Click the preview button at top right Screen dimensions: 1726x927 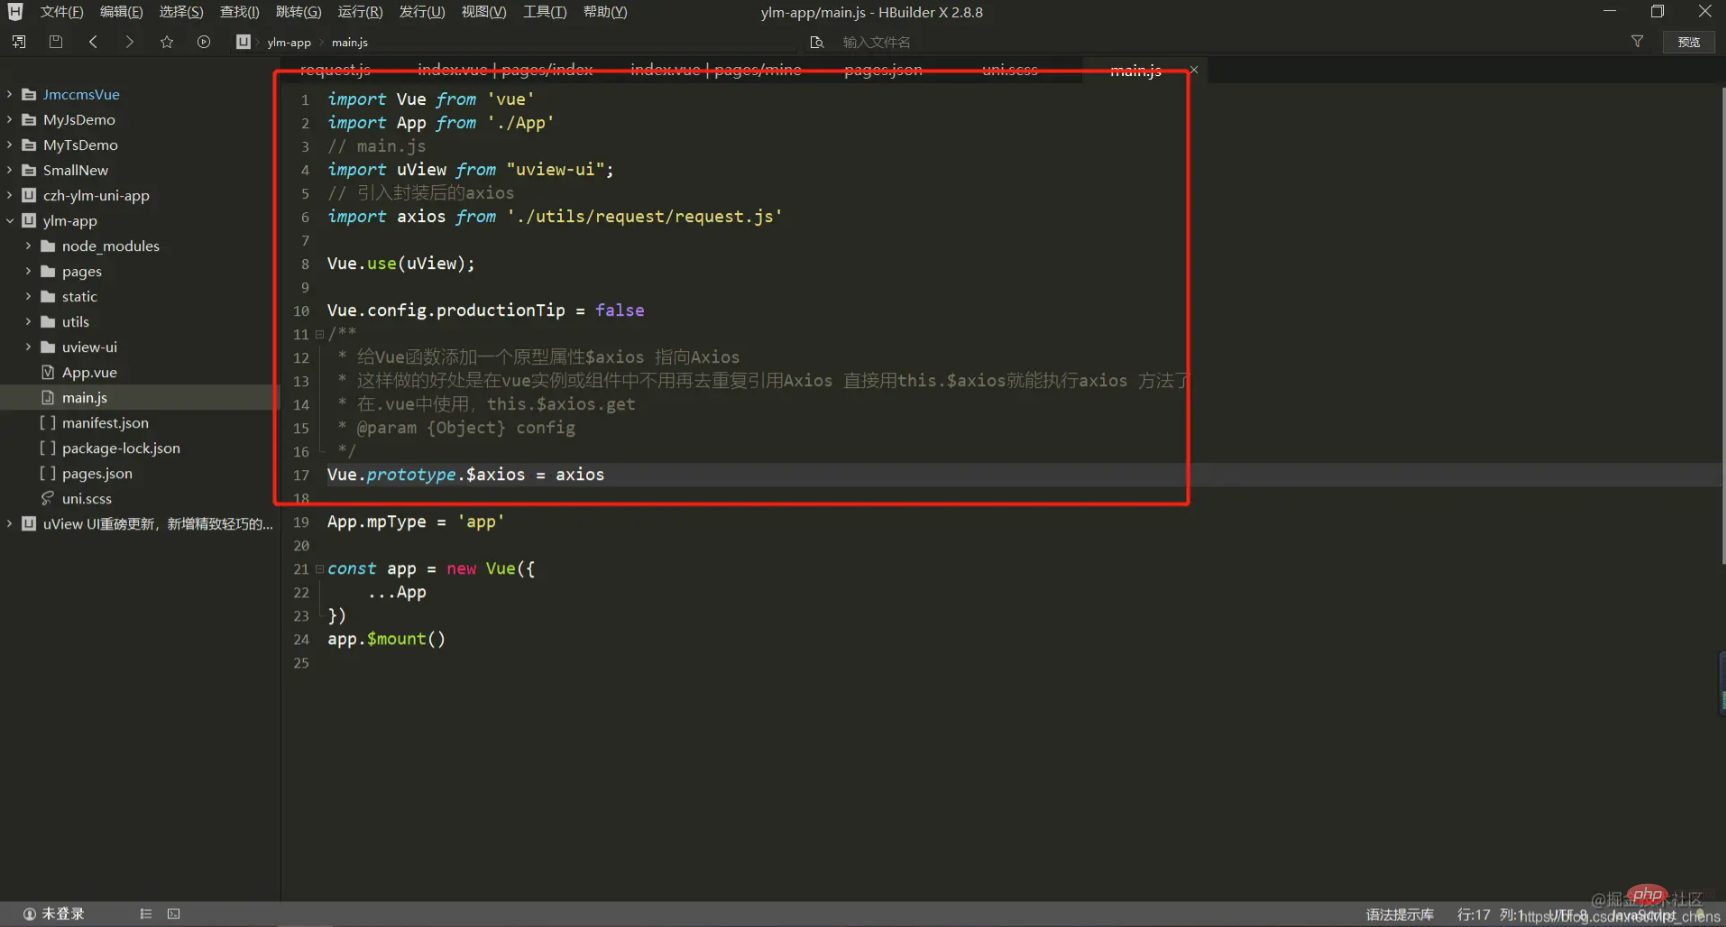tap(1689, 42)
